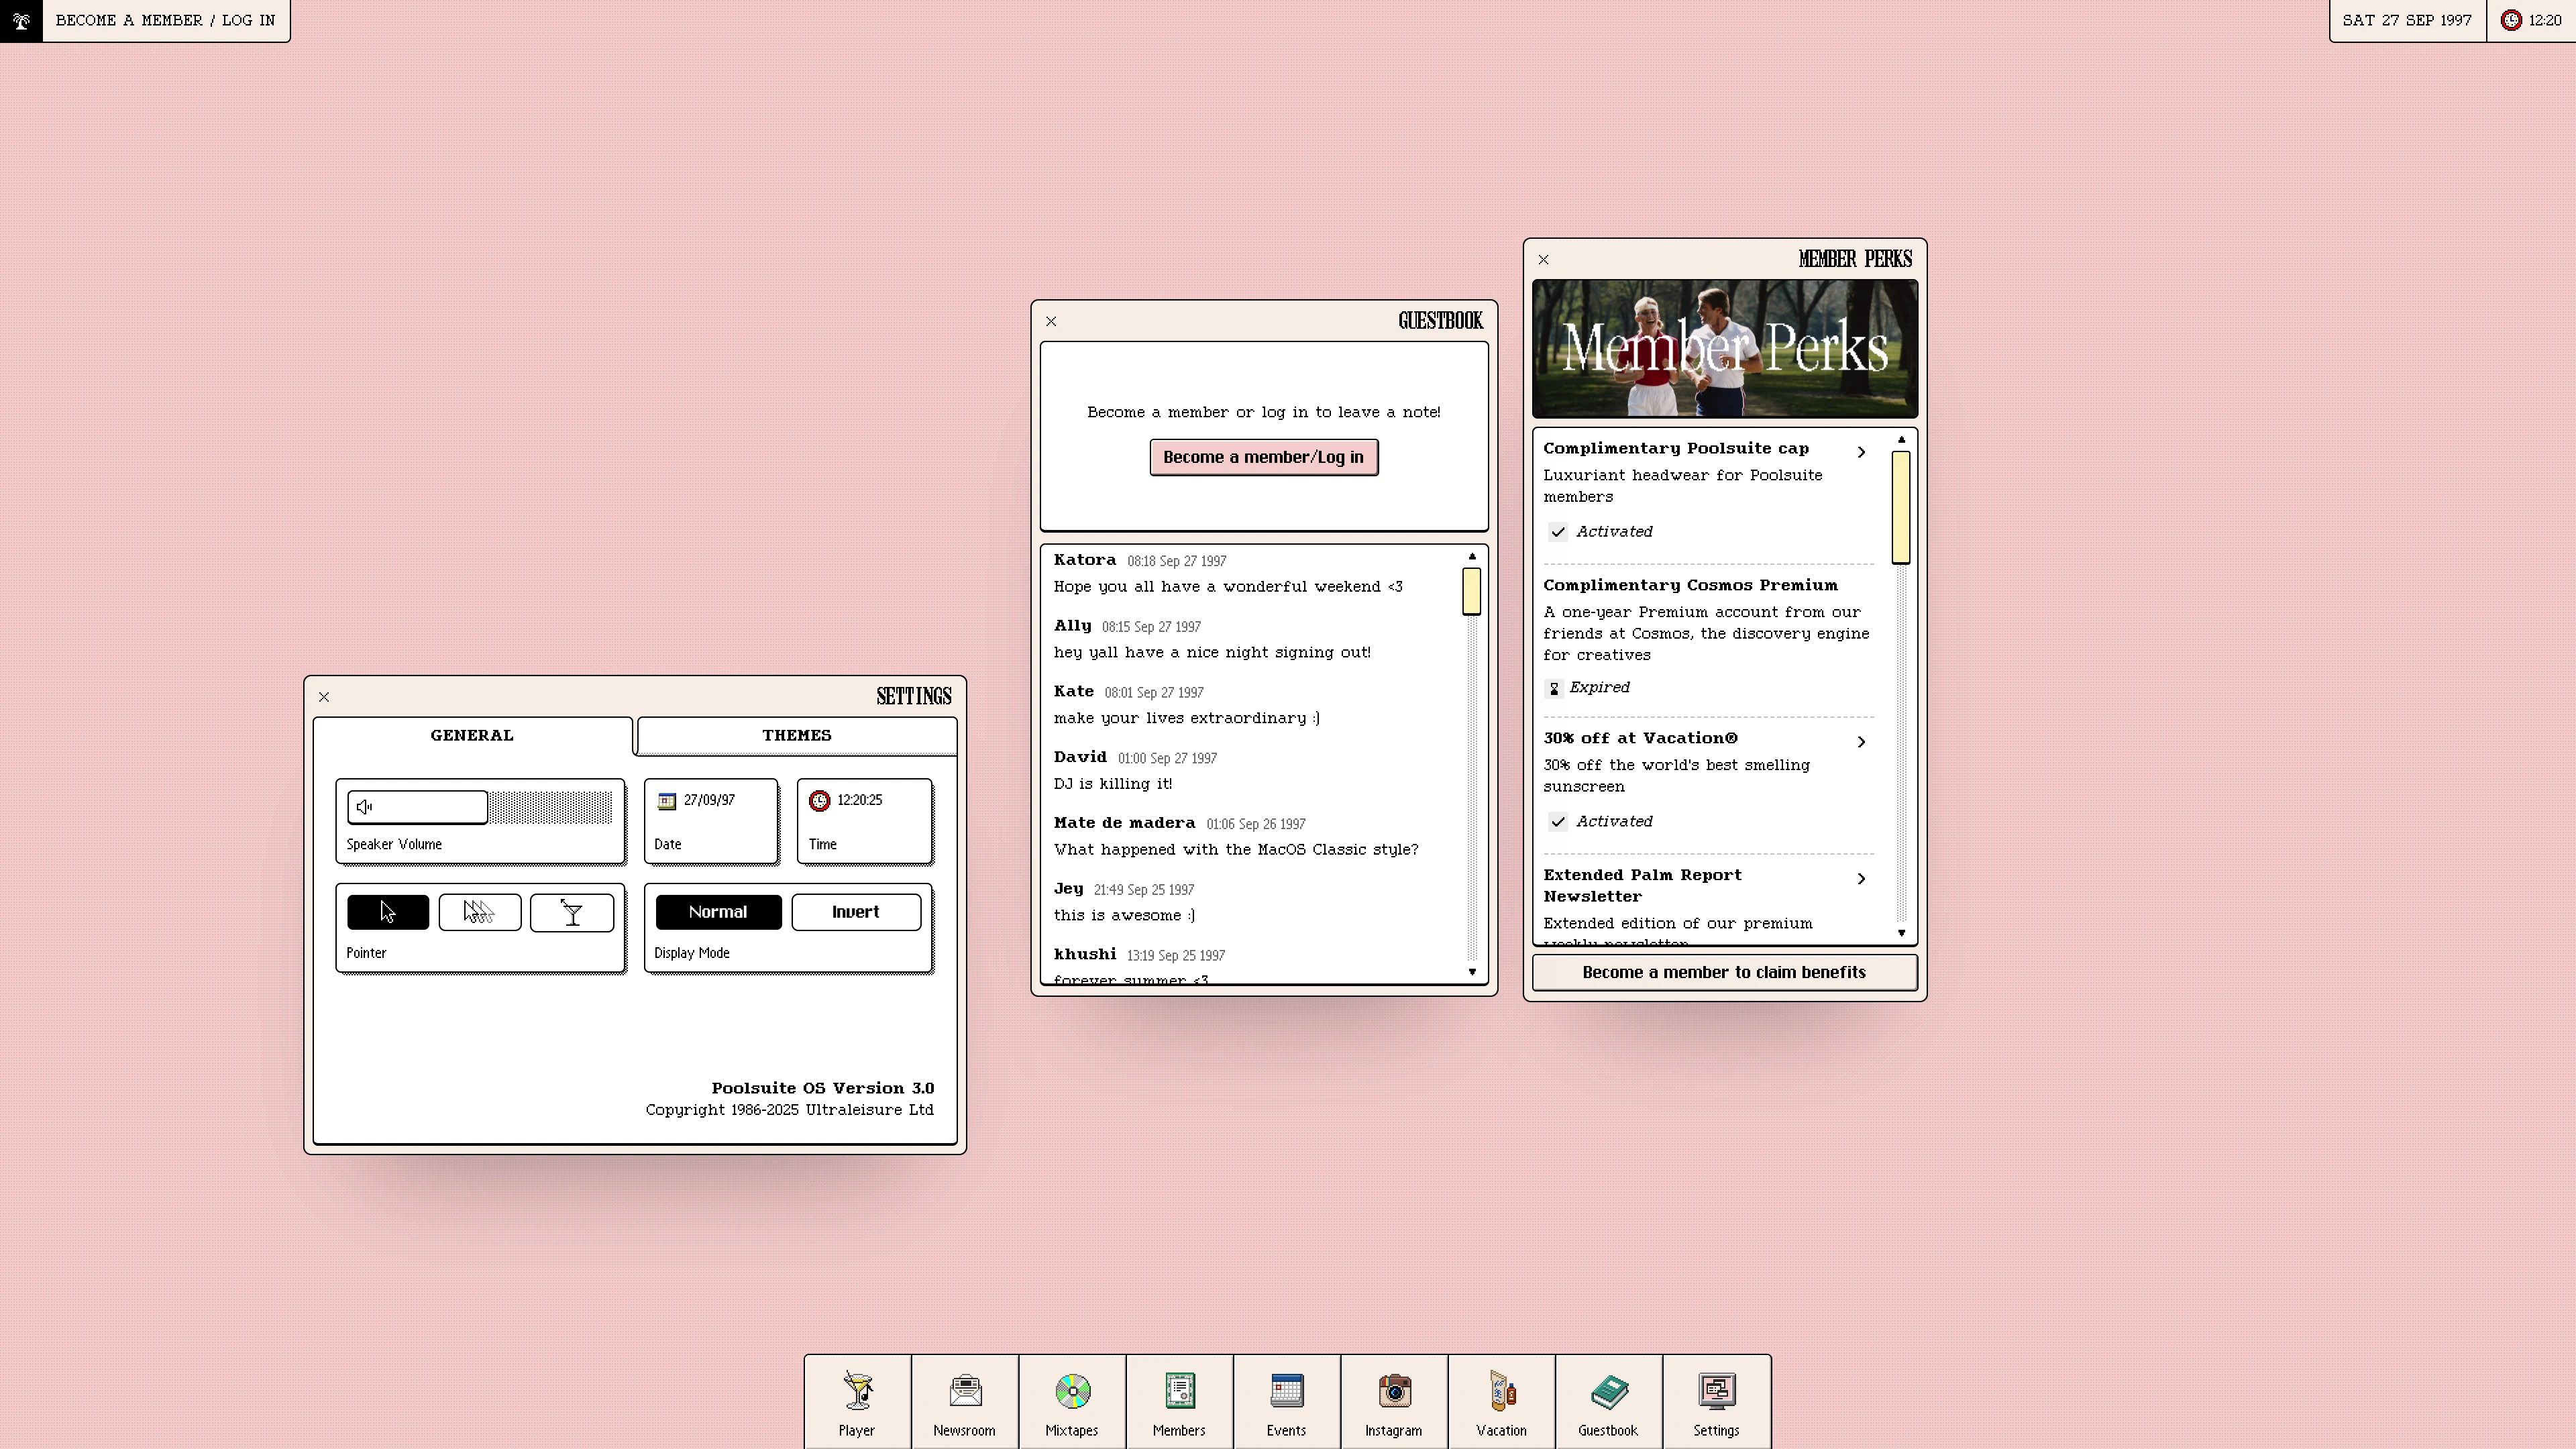
Task: Expand the 30% off at Vacation perk
Action: (1860, 742)
